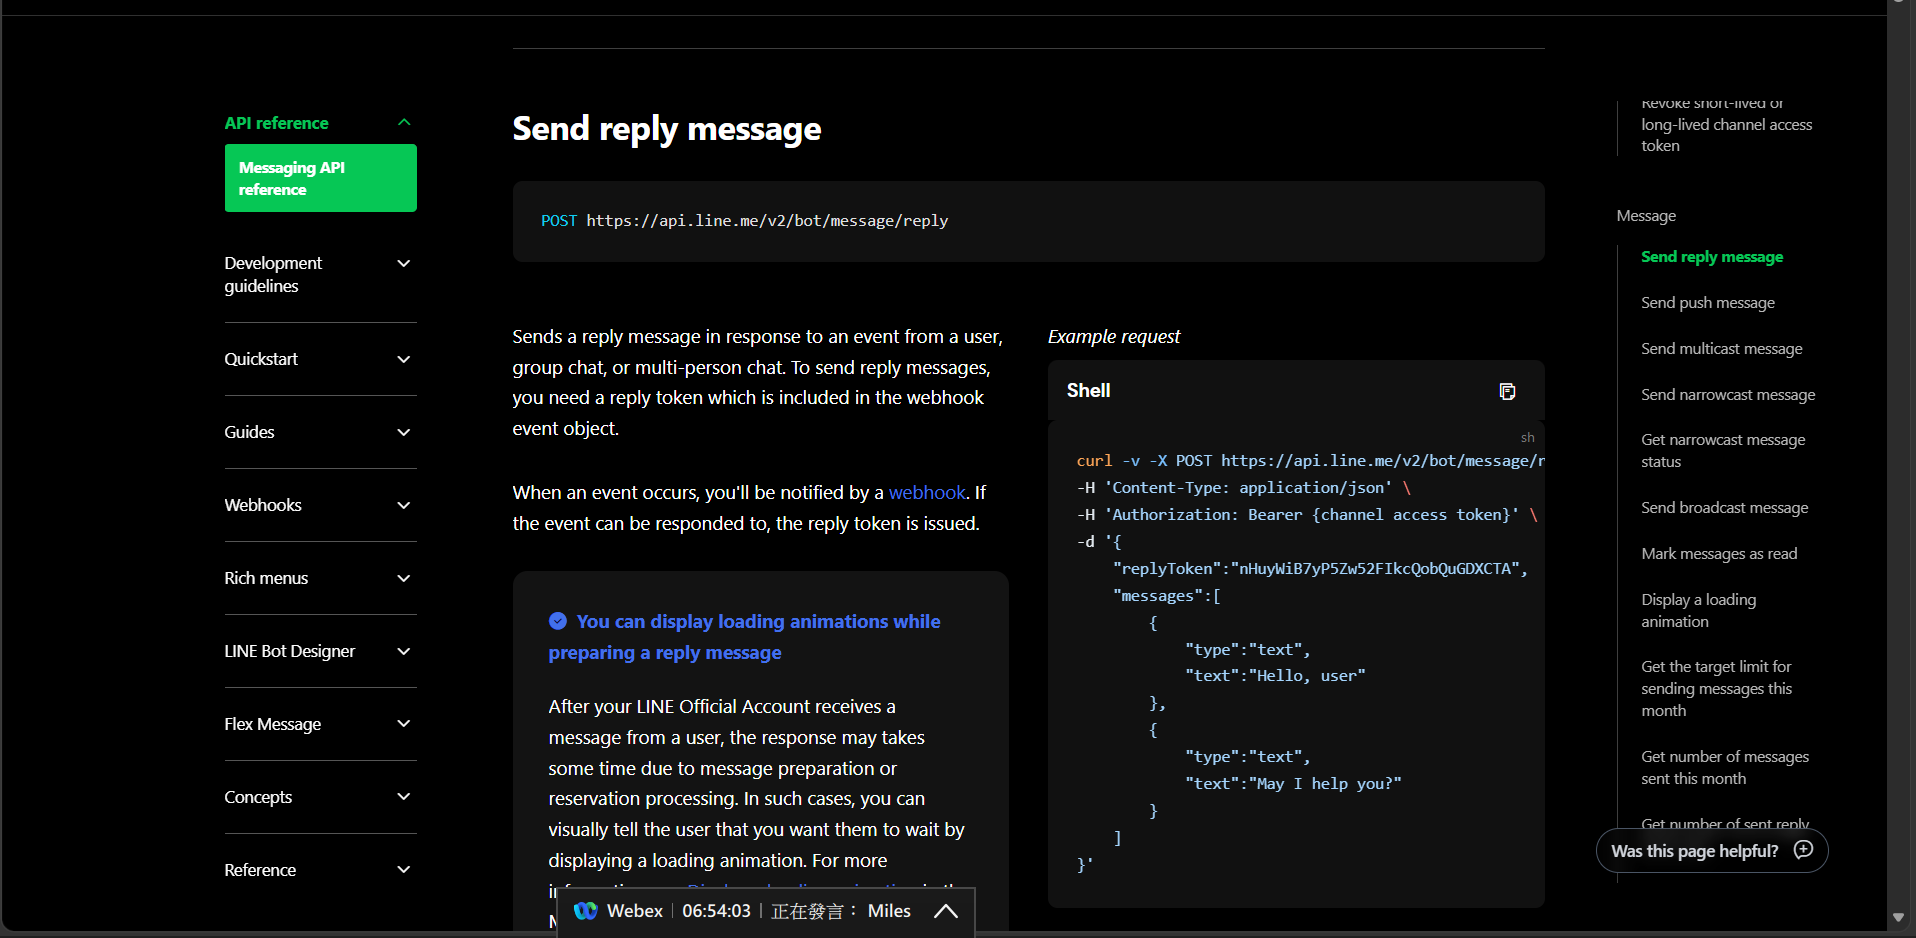This screenshot has height=938, width=1916.
Task: Click the curl command line
Action: pyautogui.click(x=1310, y=461)
